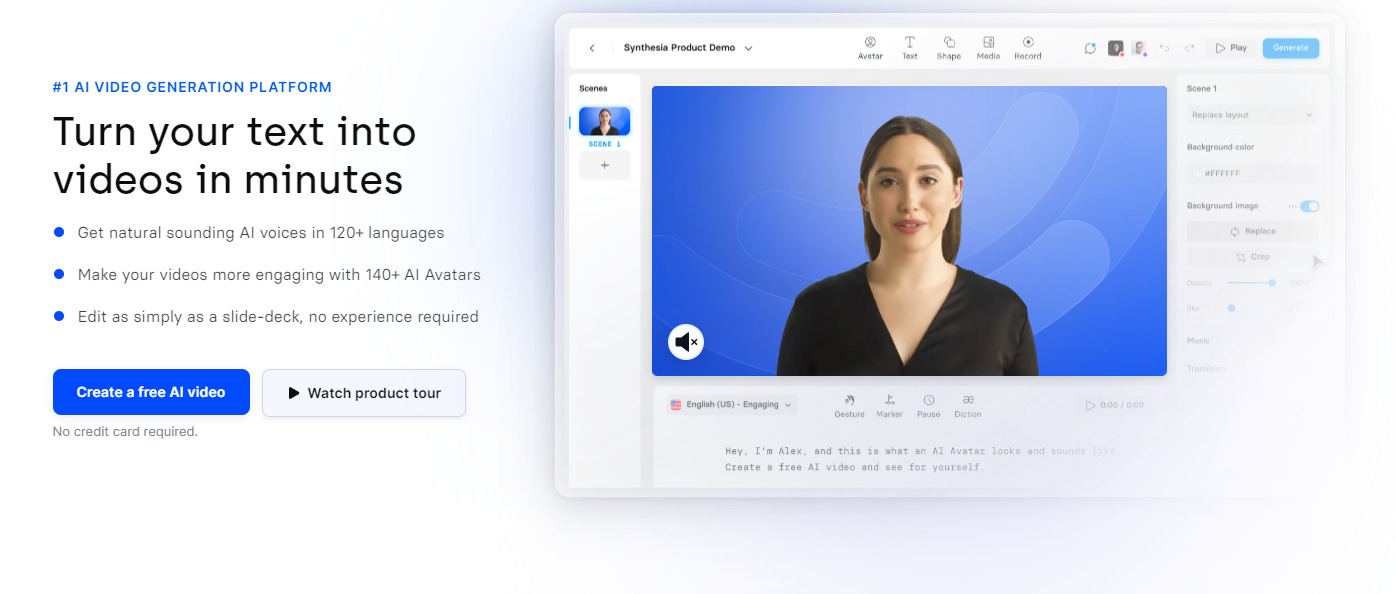Undo the last edit
The image size is (1396, 594).
pos(1164,48)
